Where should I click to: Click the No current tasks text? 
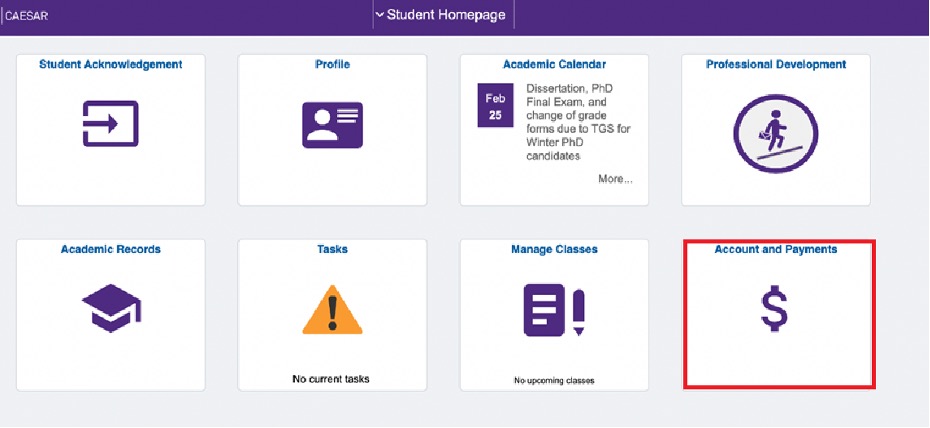[x=331, y=378]
